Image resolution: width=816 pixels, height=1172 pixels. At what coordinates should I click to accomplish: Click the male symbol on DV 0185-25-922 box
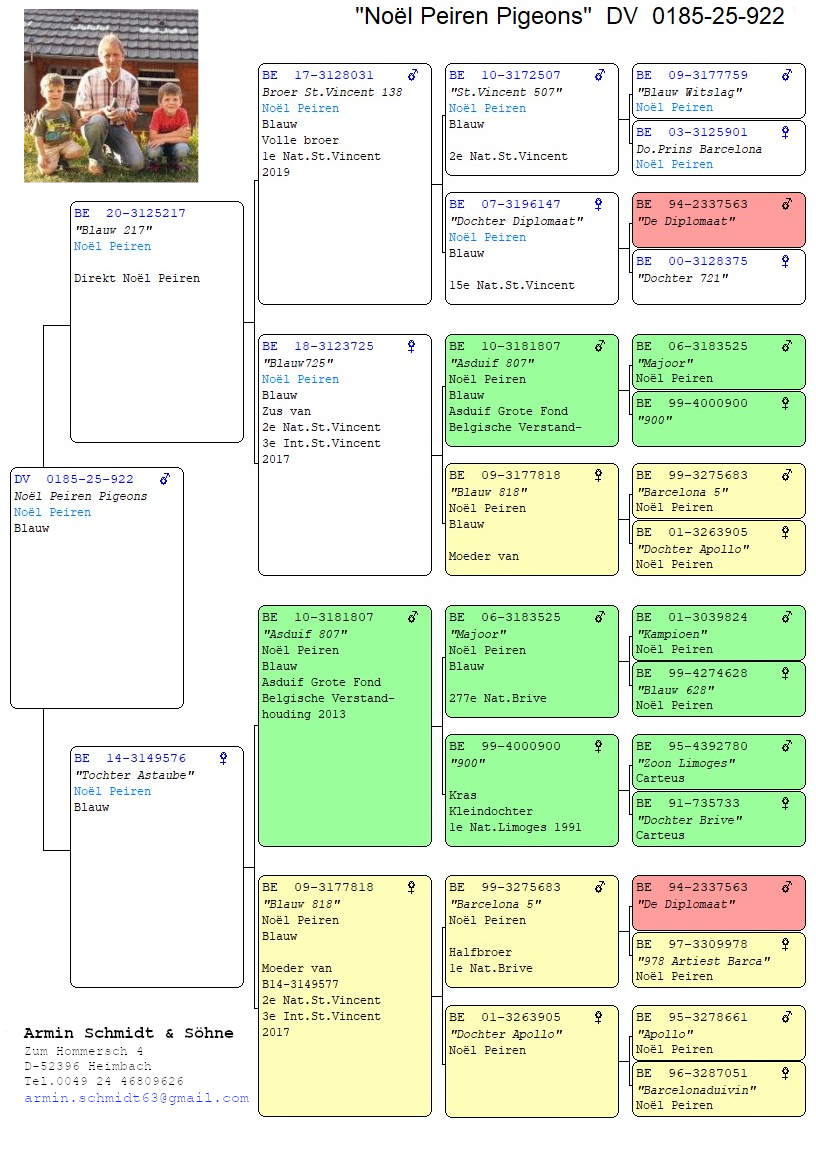pos(165,479)
